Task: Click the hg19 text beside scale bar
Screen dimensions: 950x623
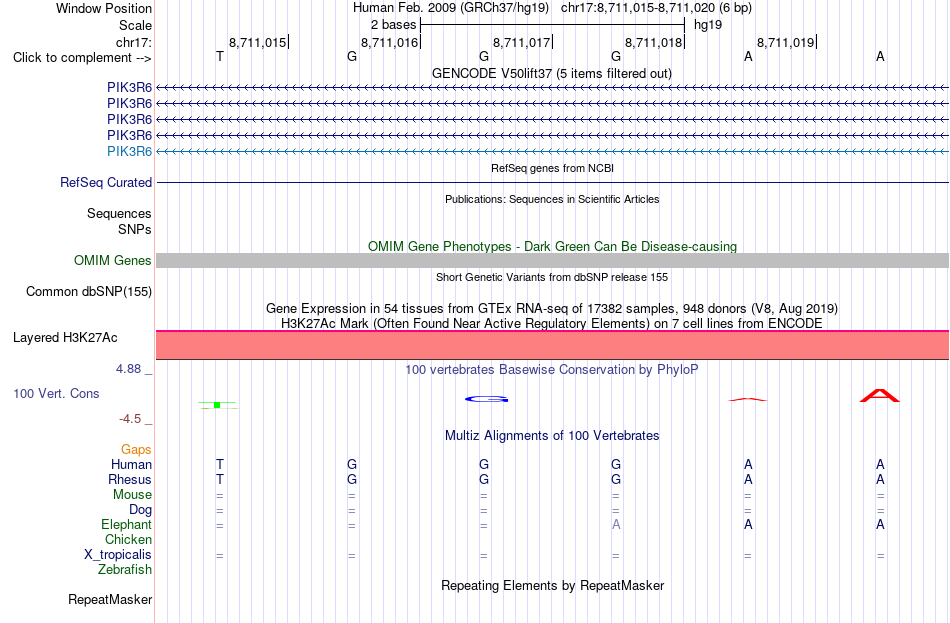Action: coord(708,25)
